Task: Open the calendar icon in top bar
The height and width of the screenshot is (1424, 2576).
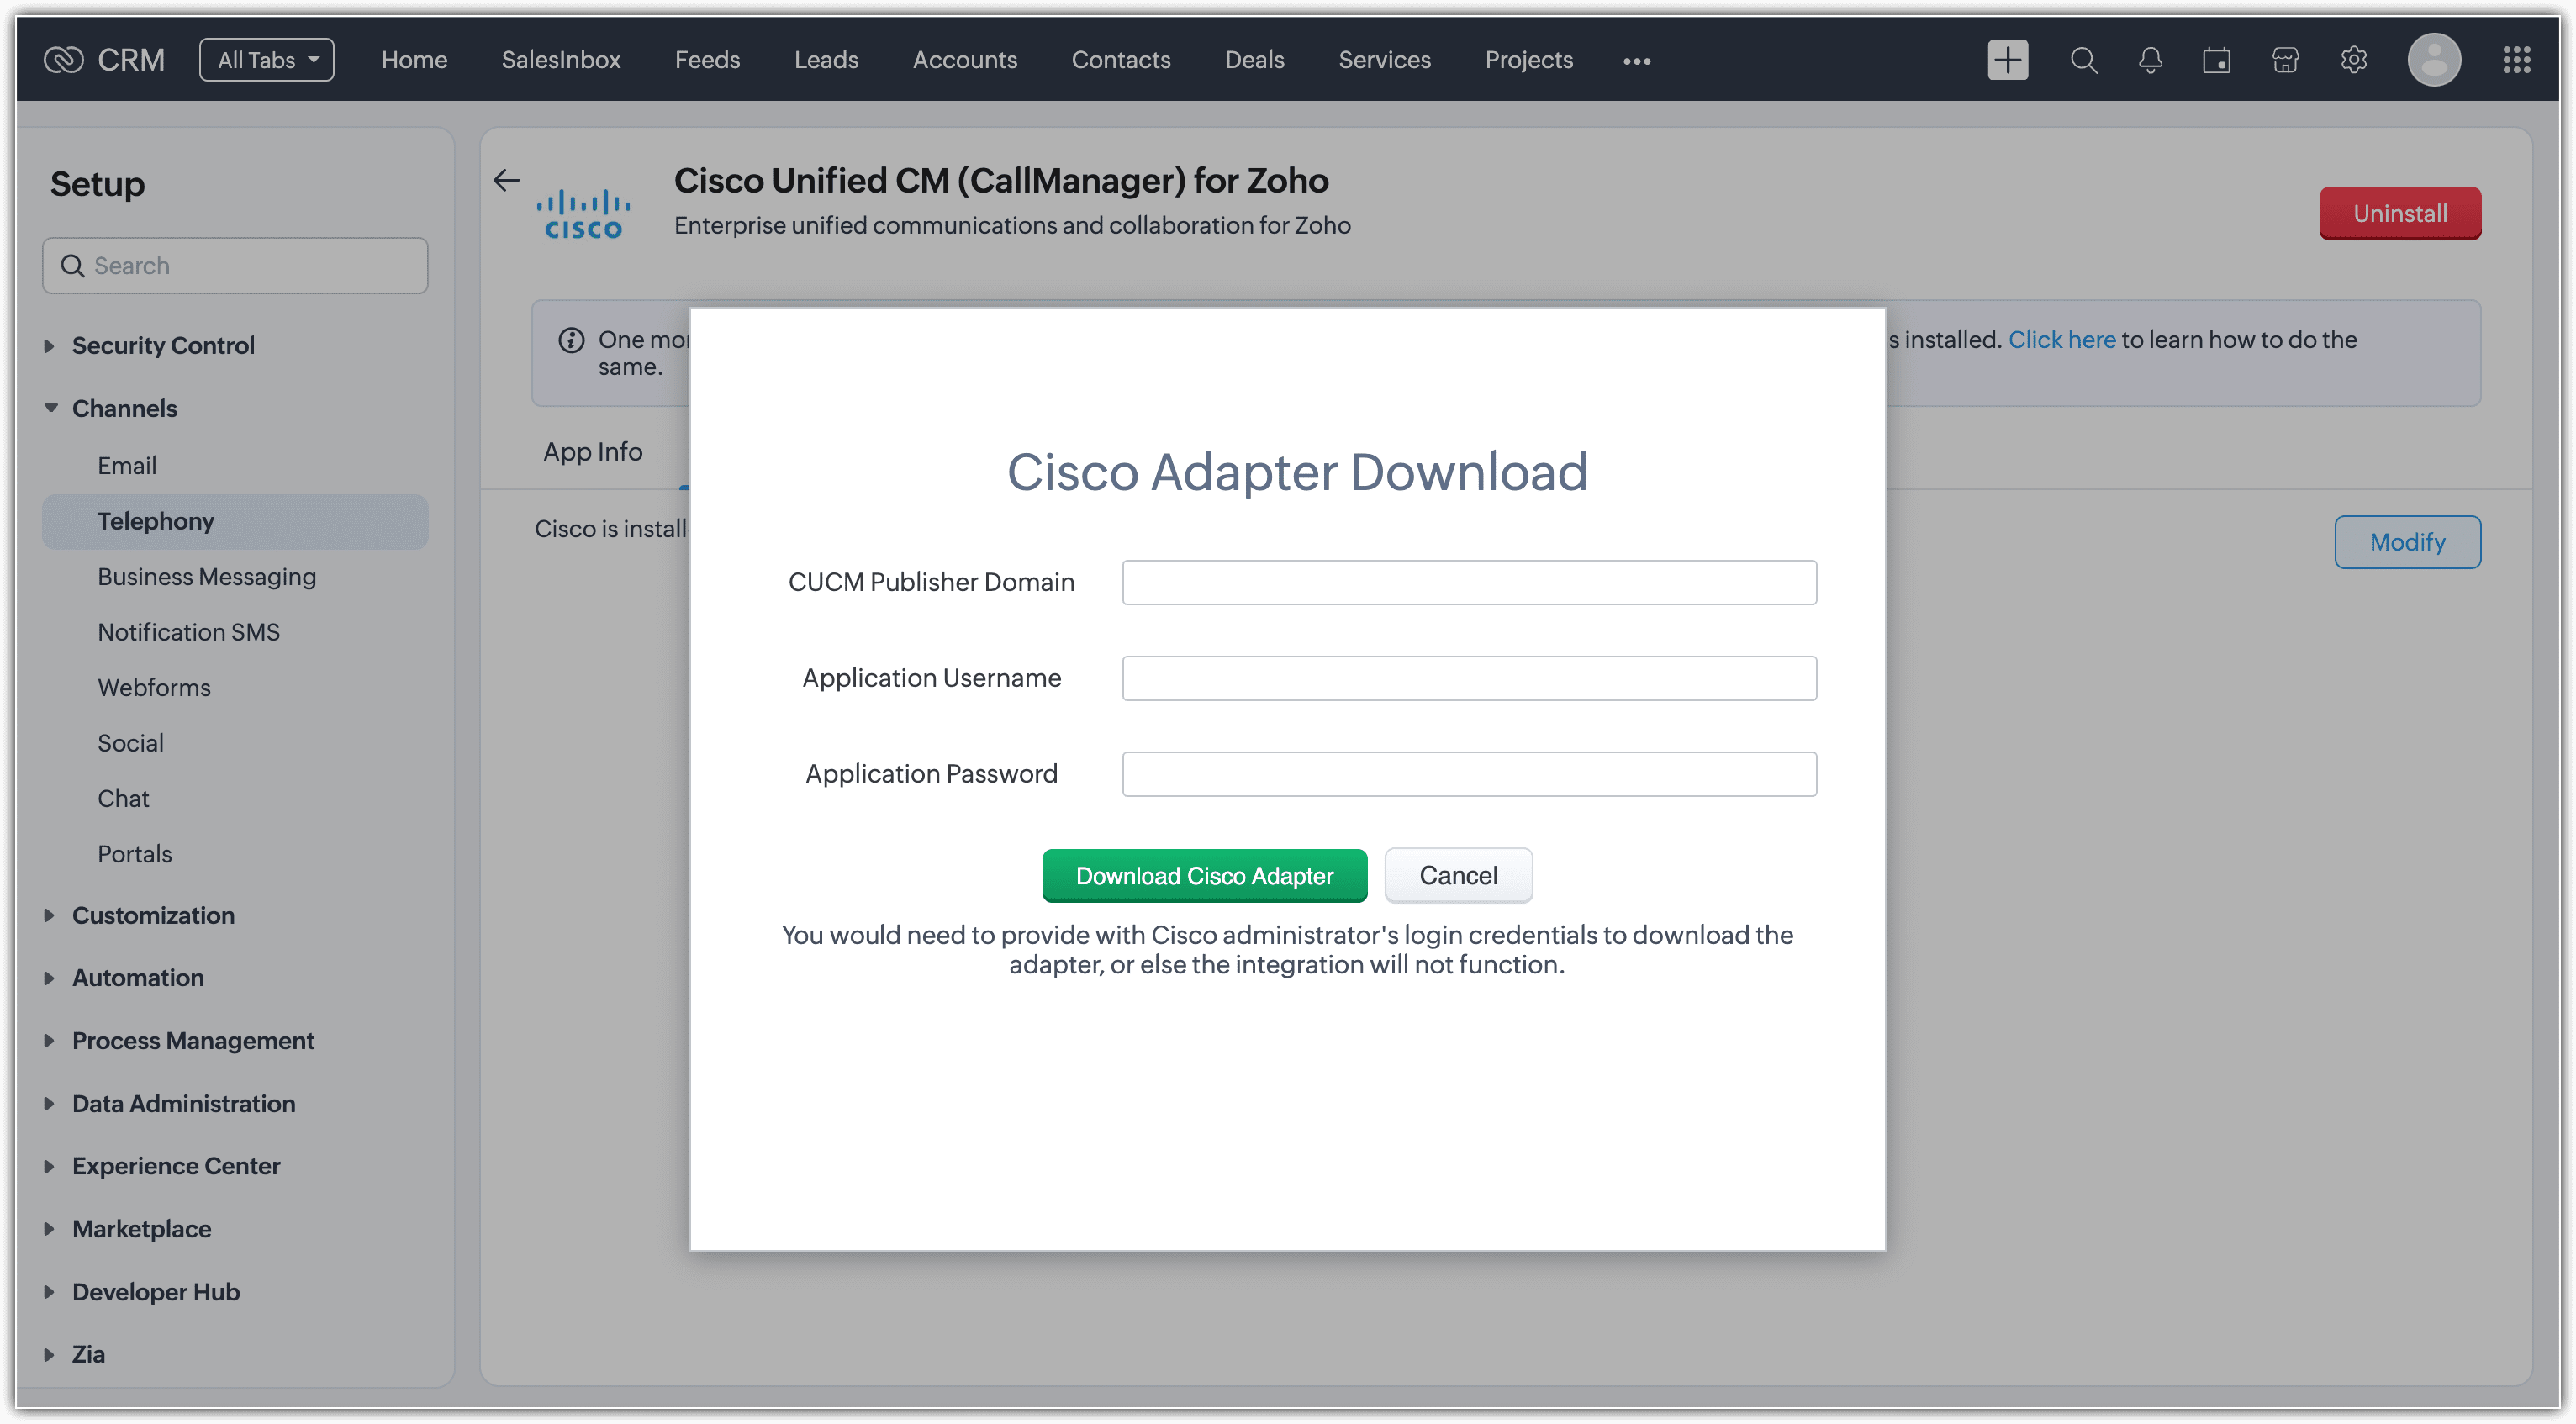Action: (x=2216, y=60)
